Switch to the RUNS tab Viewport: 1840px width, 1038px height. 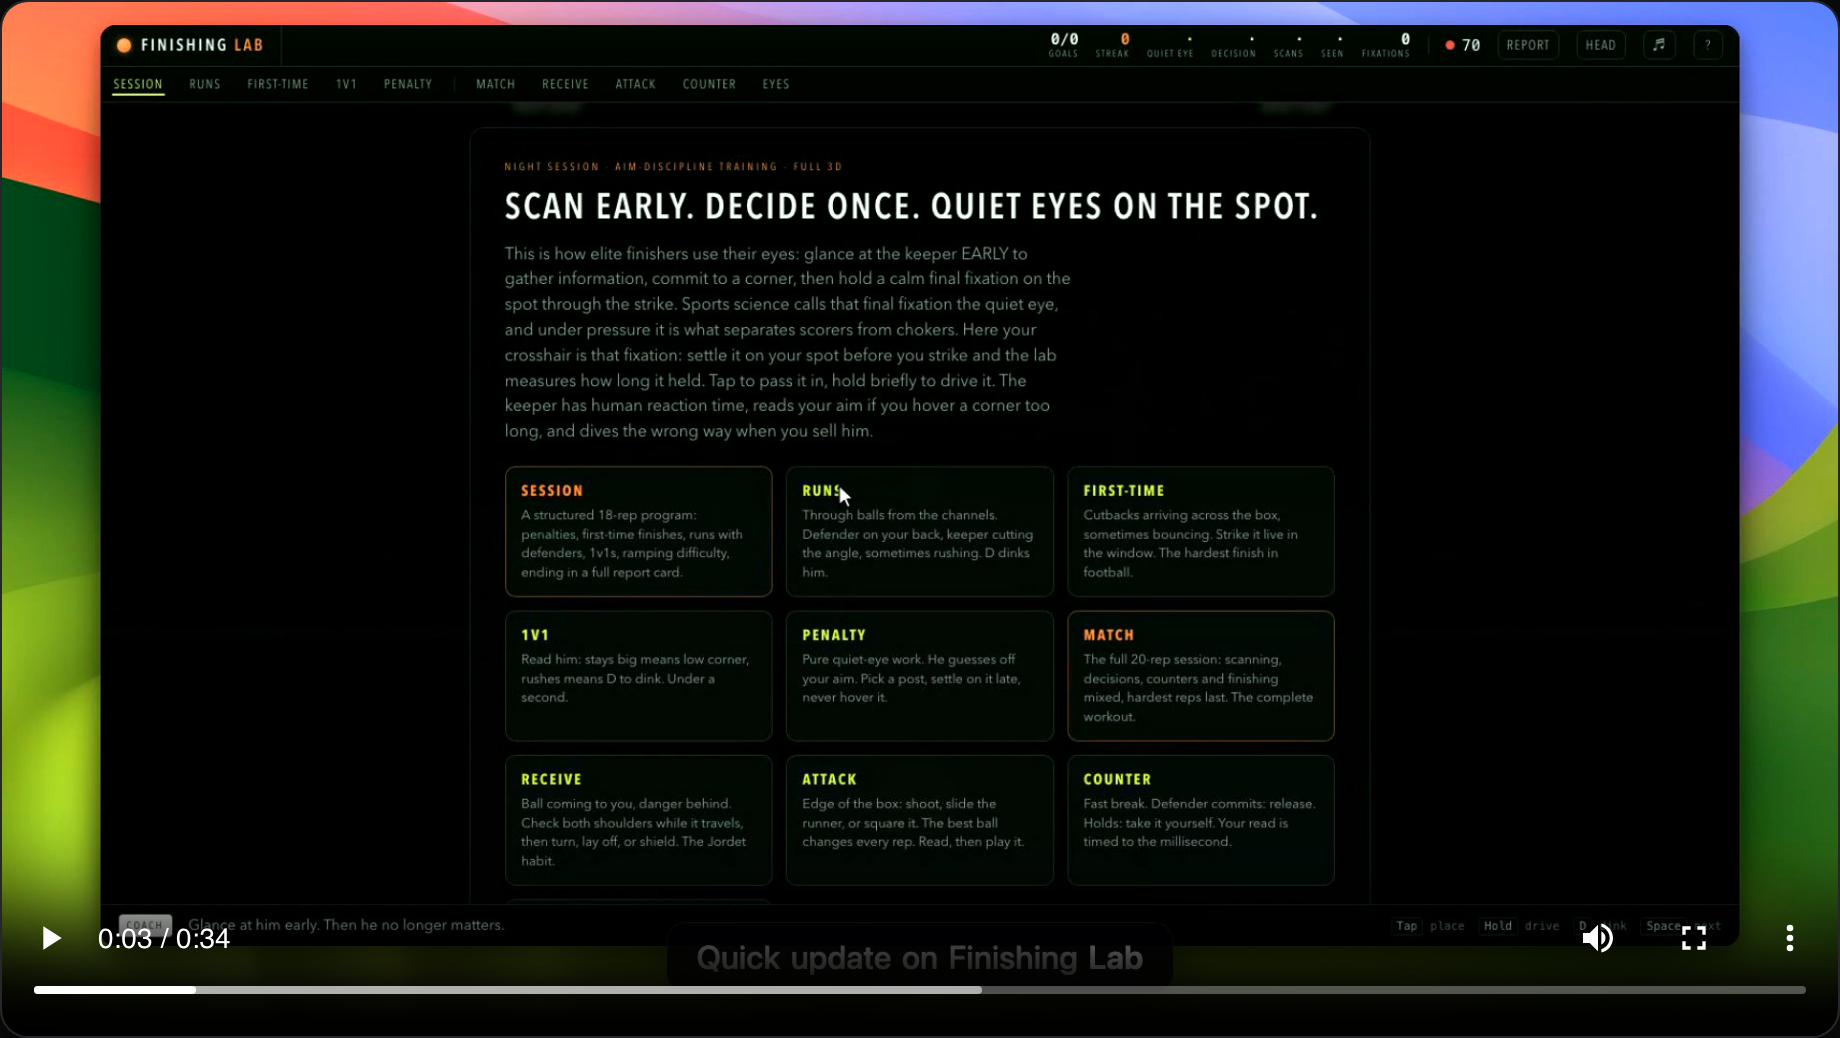click(x=205, y=84)
